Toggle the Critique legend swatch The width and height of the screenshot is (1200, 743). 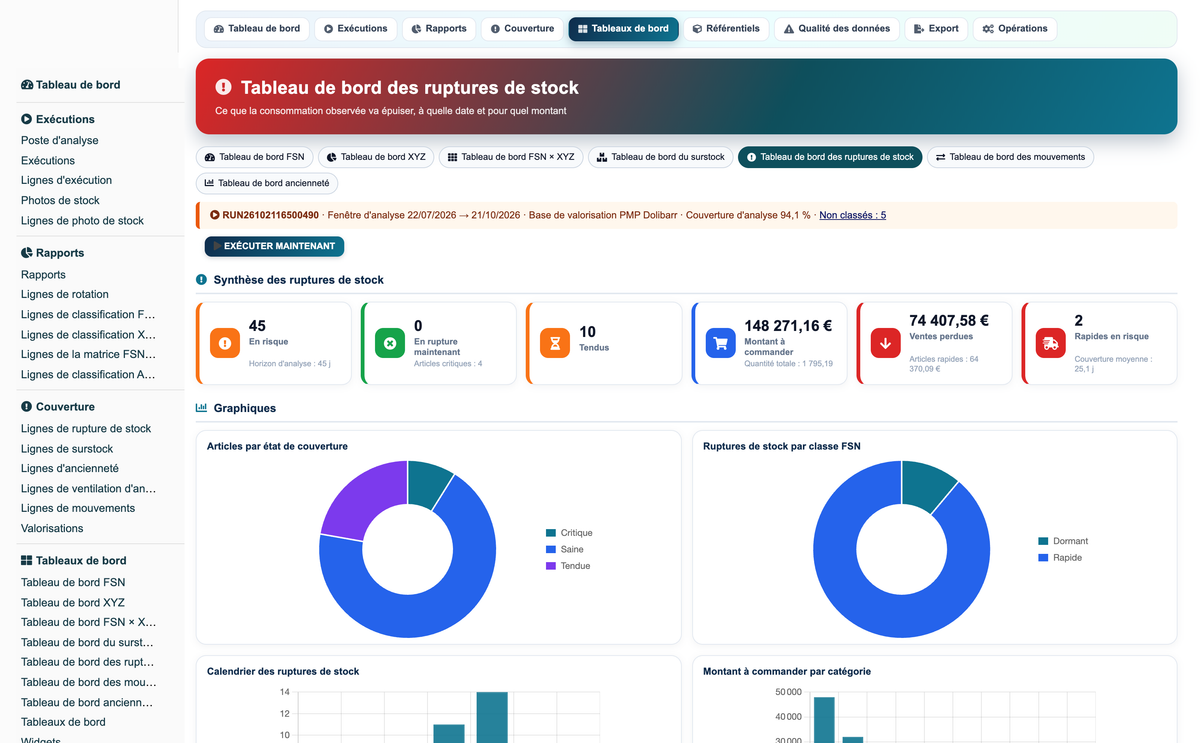tap(551, 533)
